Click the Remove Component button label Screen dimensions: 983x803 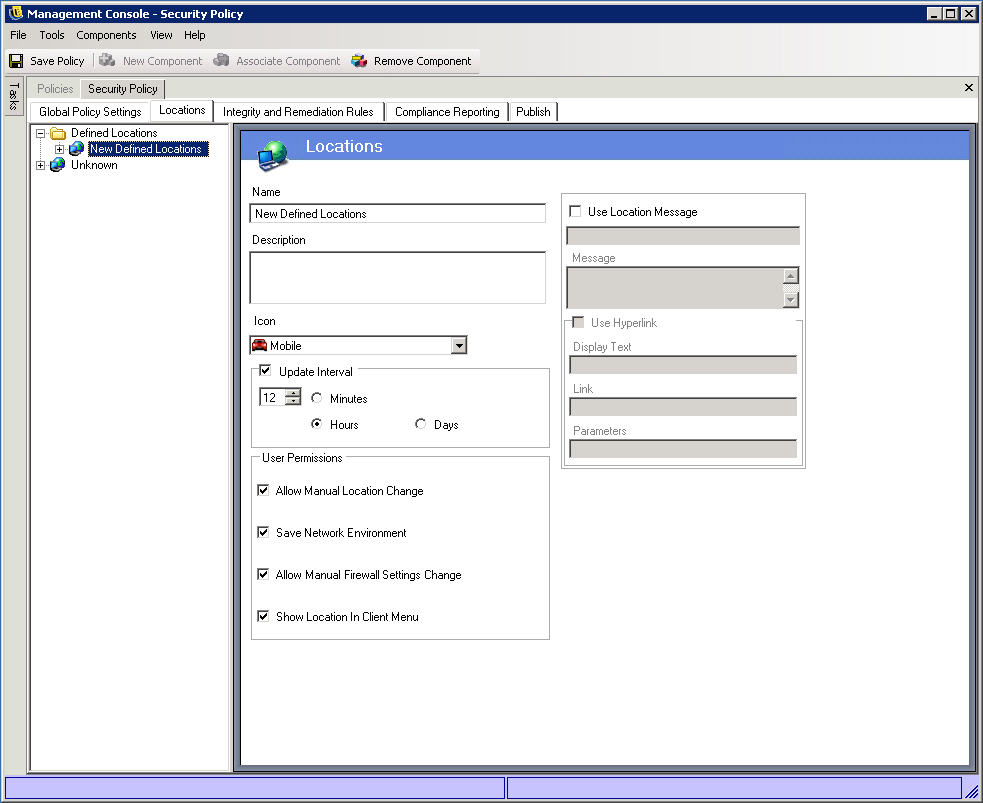point(423,61)
